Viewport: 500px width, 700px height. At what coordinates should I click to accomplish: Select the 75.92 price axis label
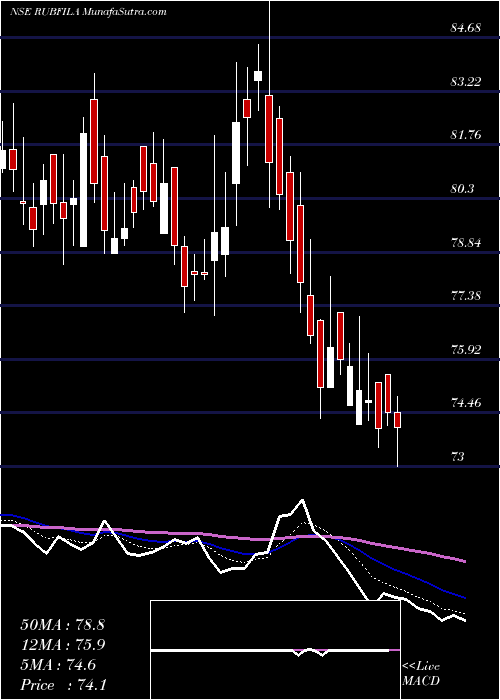(466, 350)
